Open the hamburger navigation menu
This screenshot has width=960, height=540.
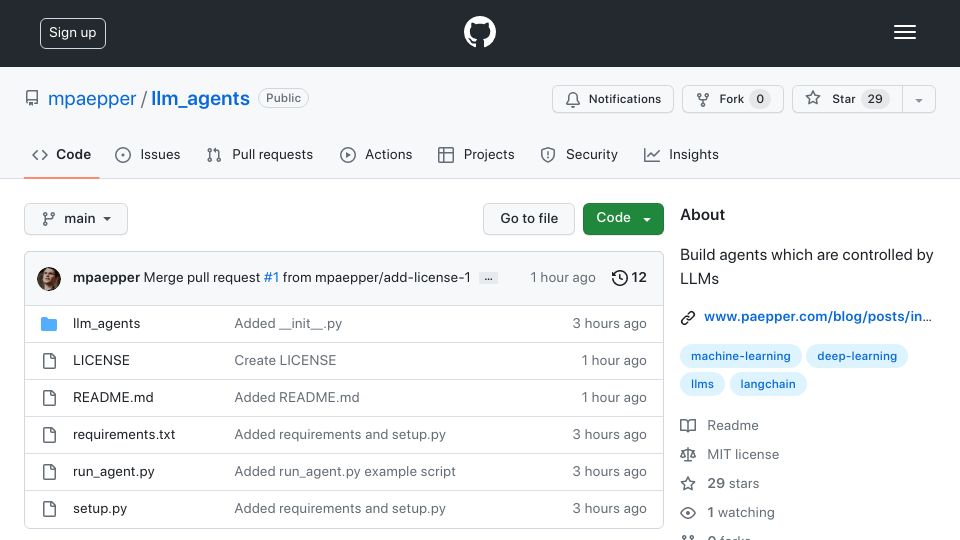(x=904, y=32)
